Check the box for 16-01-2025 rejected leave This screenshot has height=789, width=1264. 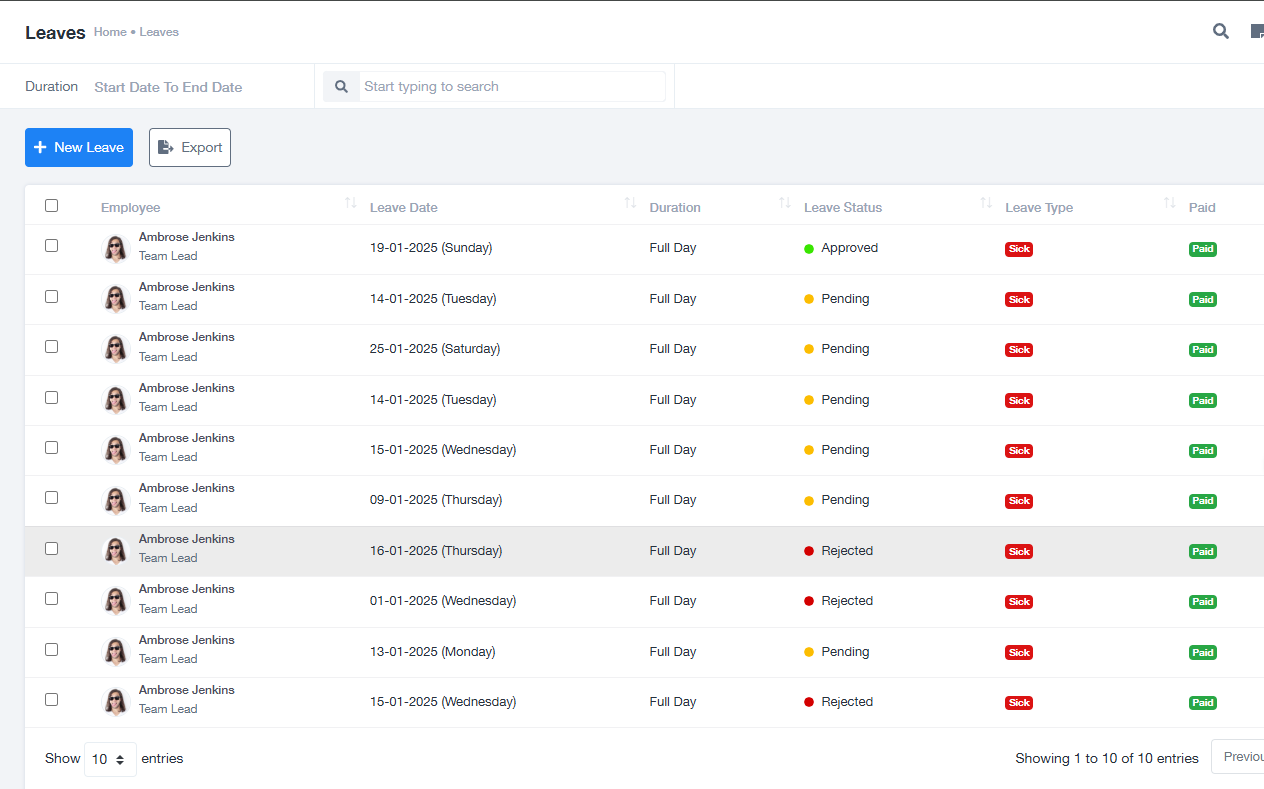tap(52, 549)
